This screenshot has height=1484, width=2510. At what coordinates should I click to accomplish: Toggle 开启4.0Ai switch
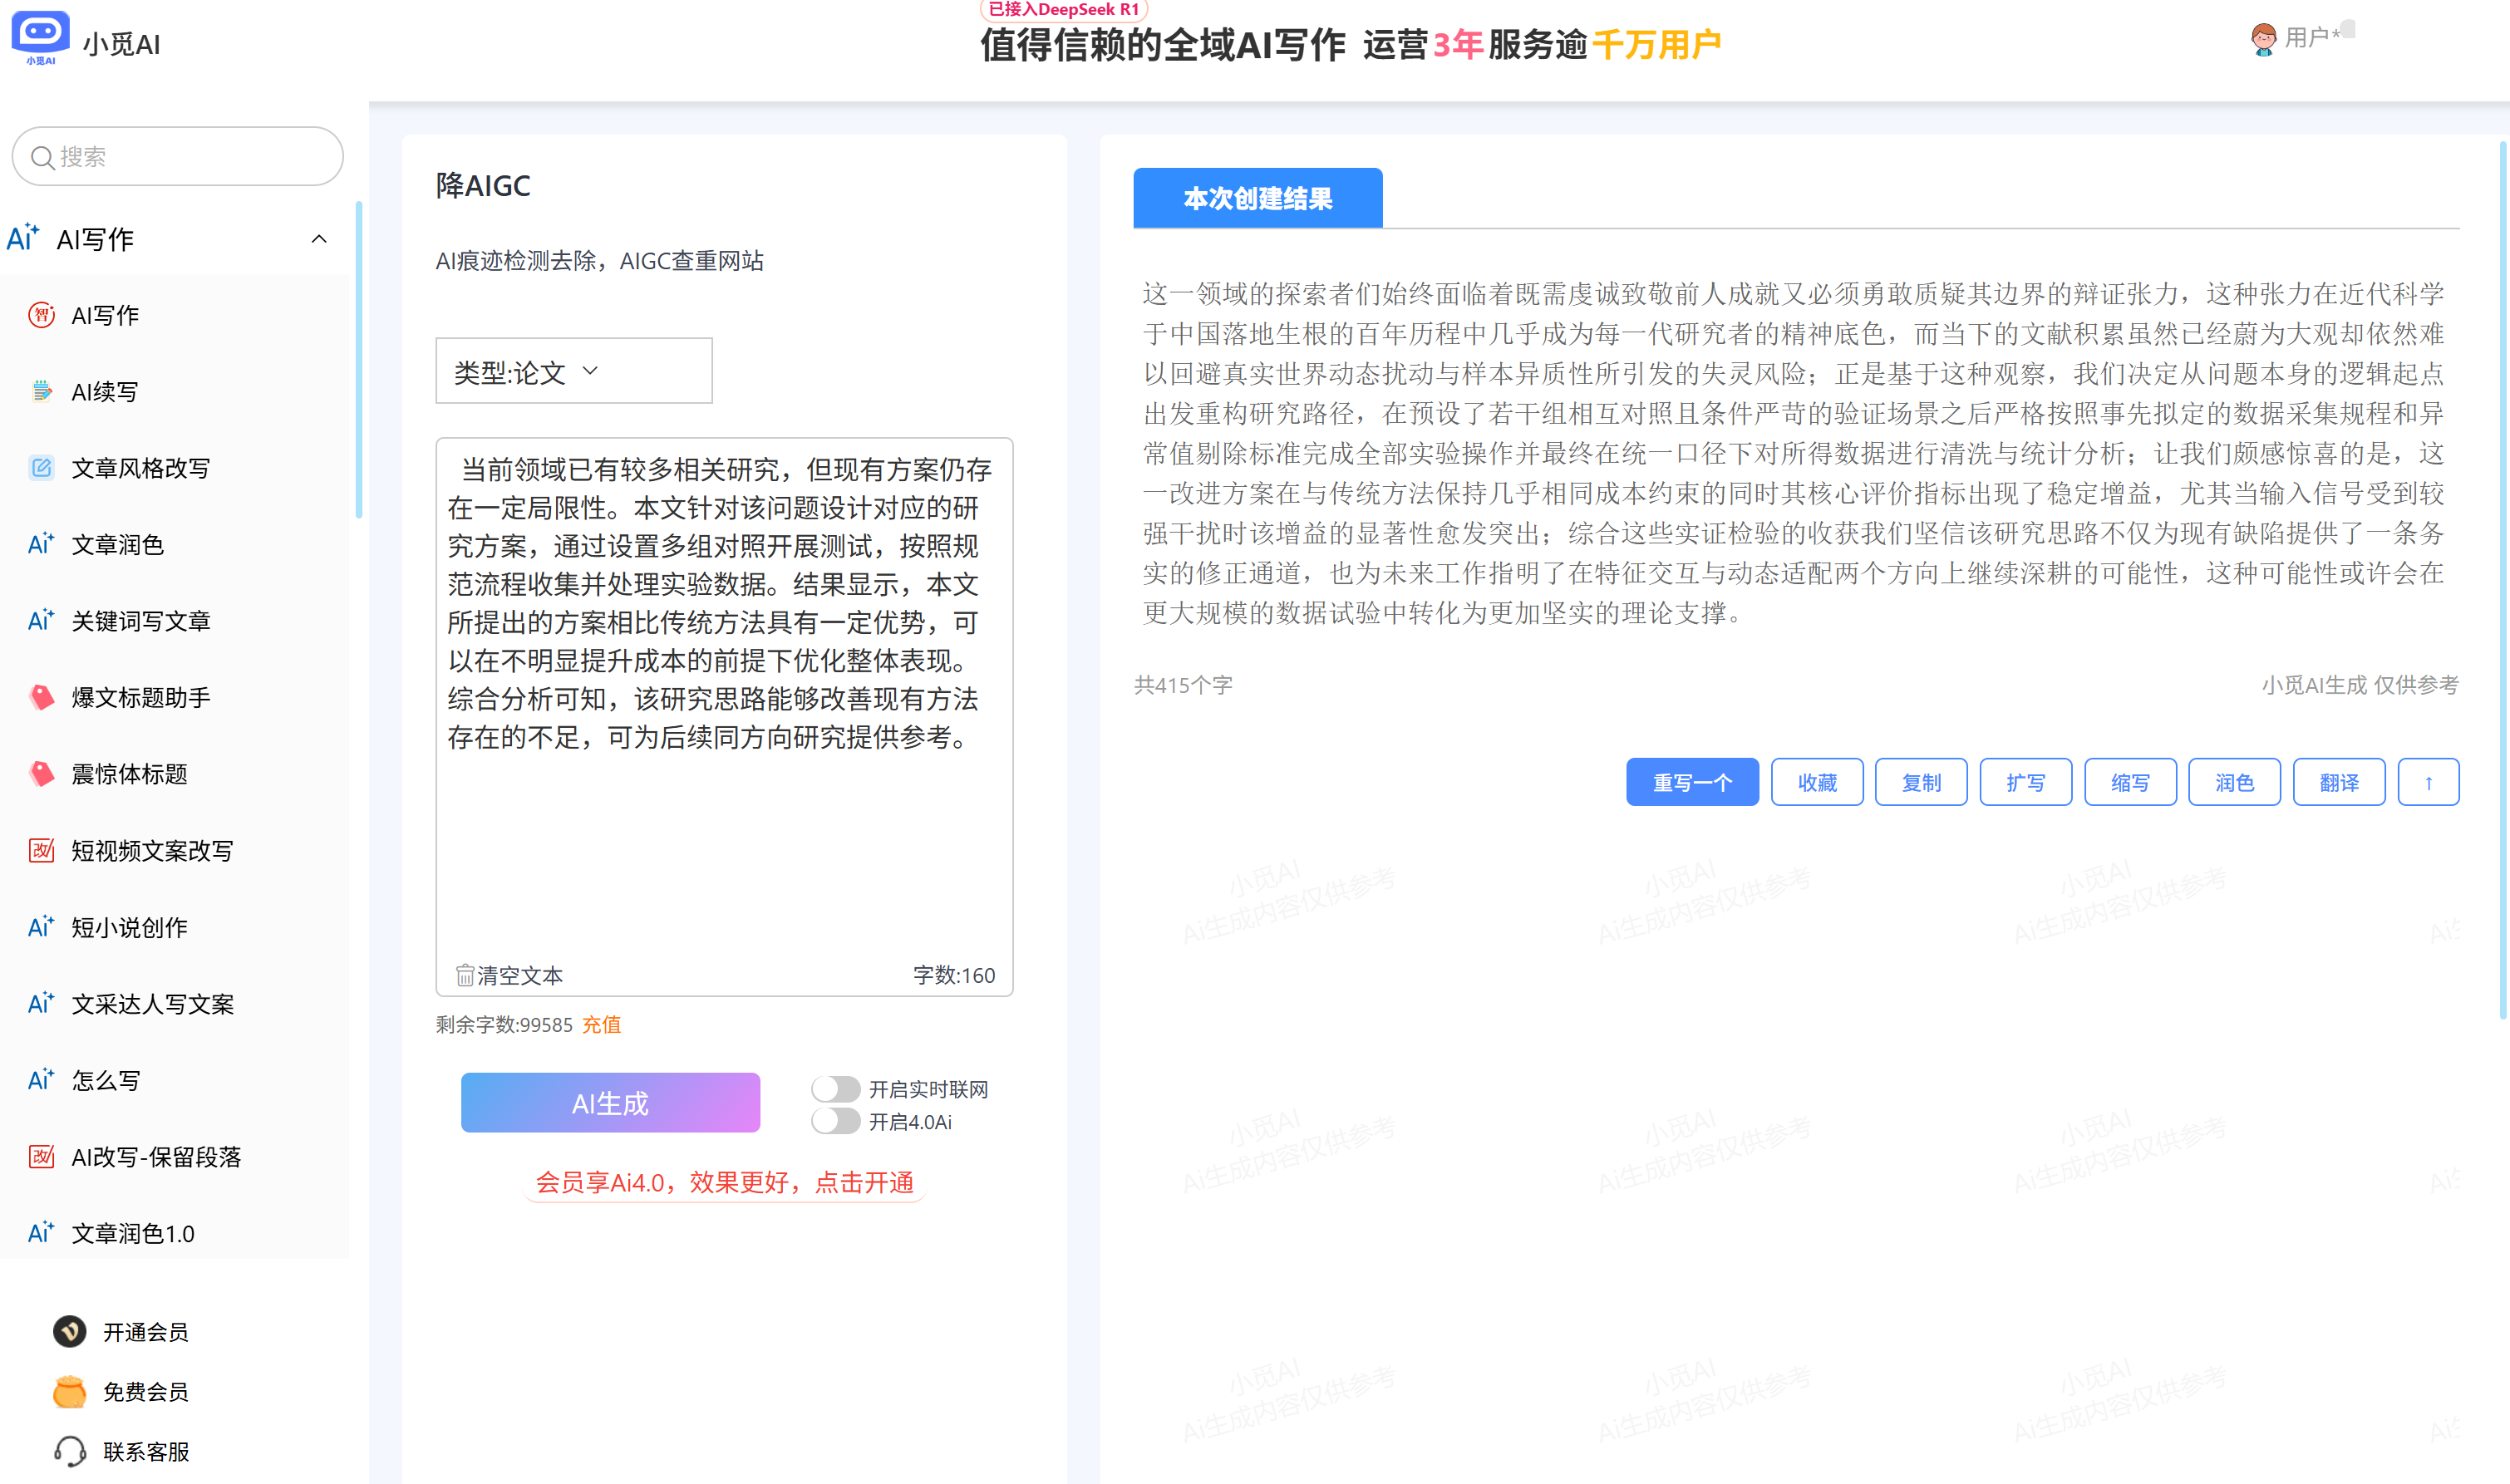835,1121
